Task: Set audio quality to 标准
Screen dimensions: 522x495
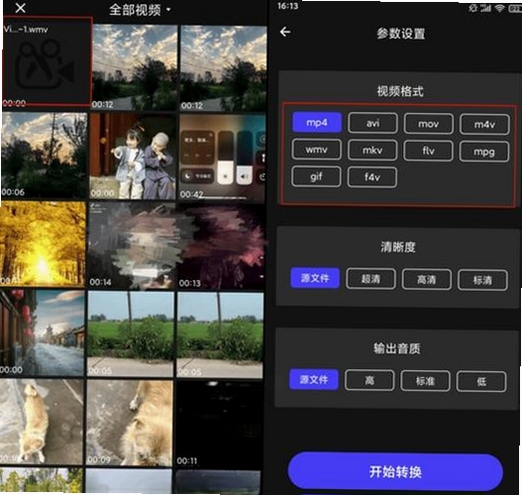Action: pyautogui.click(x=425, y=380)
